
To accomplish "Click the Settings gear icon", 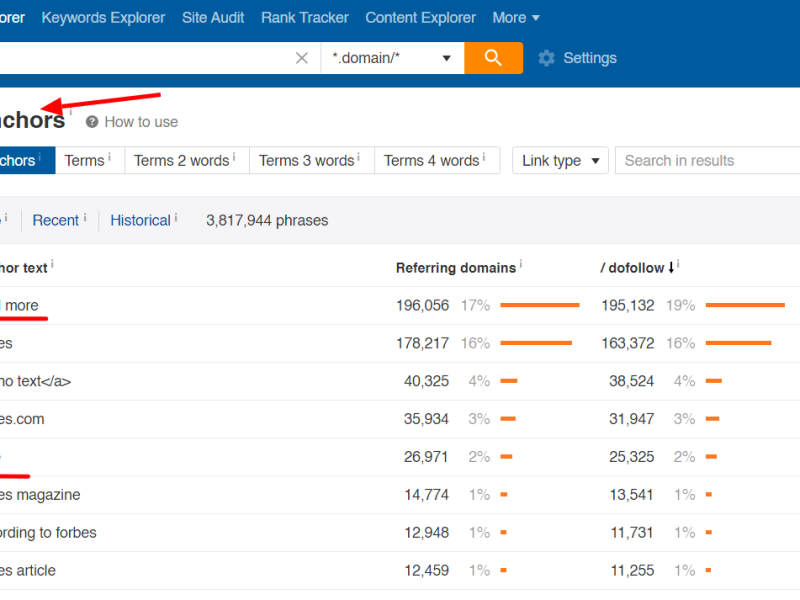I will [546, 58].
